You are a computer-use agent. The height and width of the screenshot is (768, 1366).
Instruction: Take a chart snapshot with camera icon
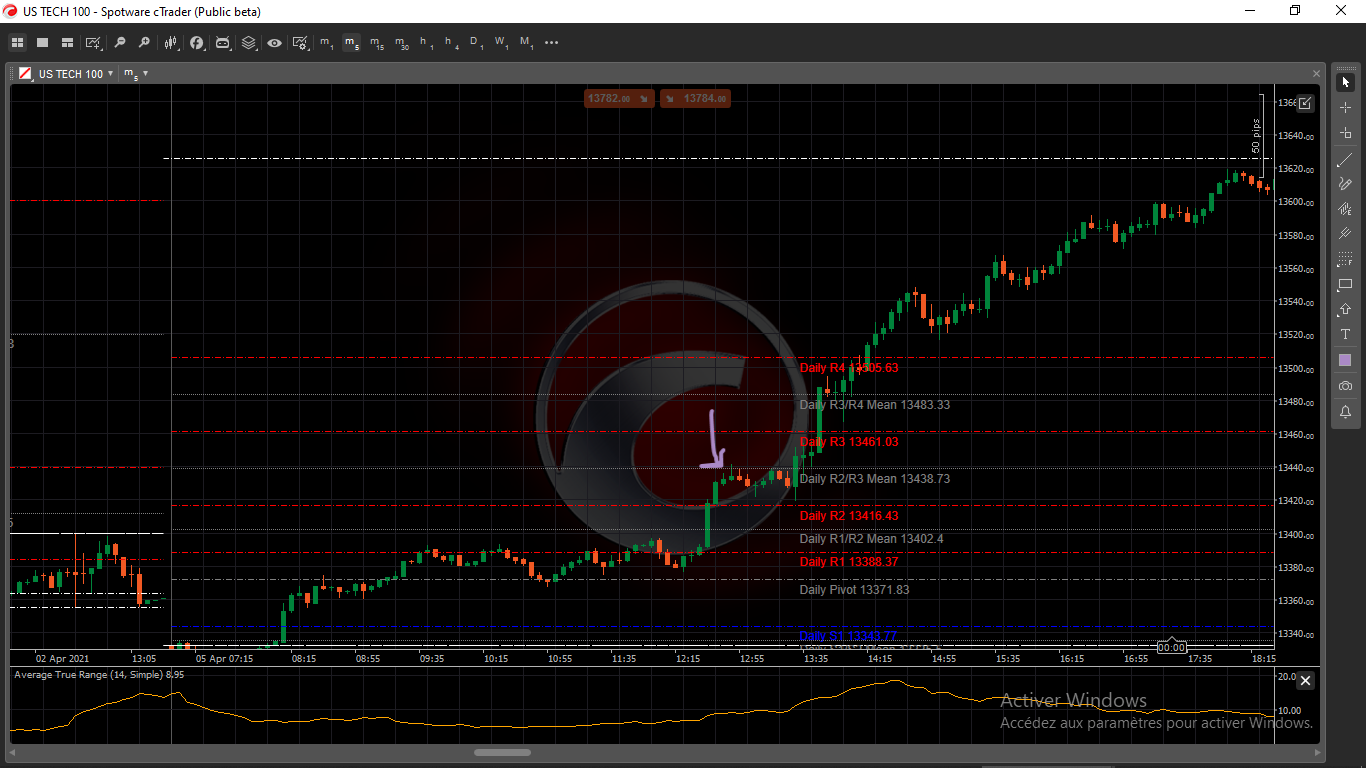[x=1345, y=386]
